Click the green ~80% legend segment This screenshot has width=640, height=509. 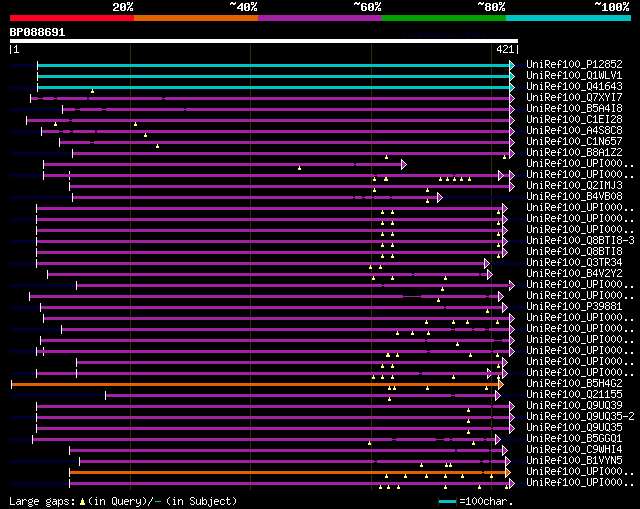pos(444,18)
